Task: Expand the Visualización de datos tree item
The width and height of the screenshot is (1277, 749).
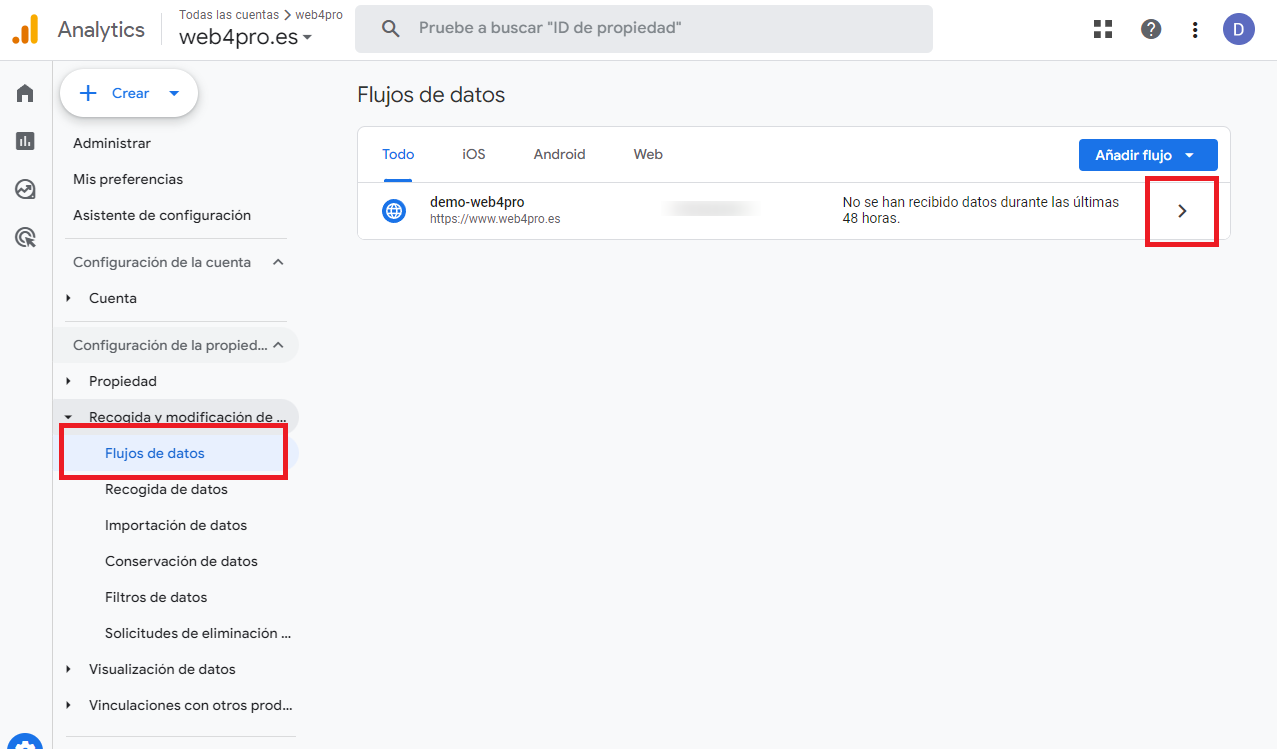Action: pos(69,669)
